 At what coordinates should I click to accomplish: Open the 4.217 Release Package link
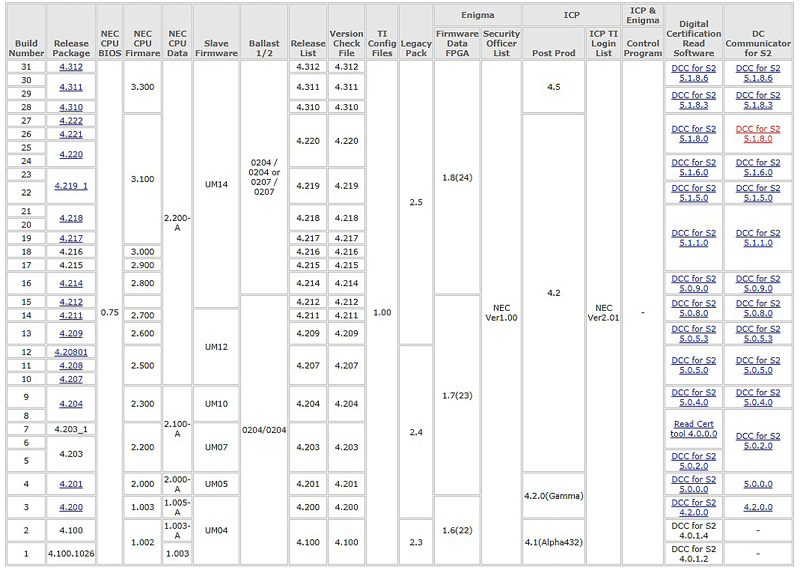[x=71, y=238]
